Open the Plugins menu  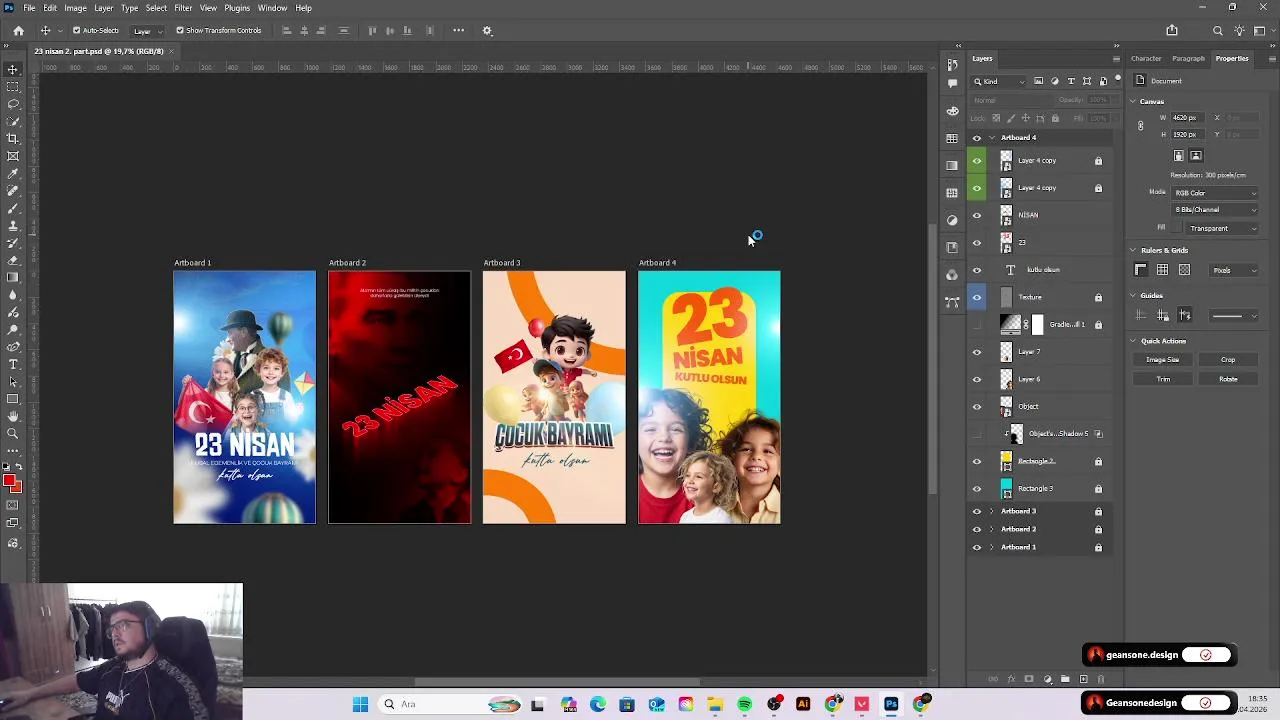coord(237,8)
